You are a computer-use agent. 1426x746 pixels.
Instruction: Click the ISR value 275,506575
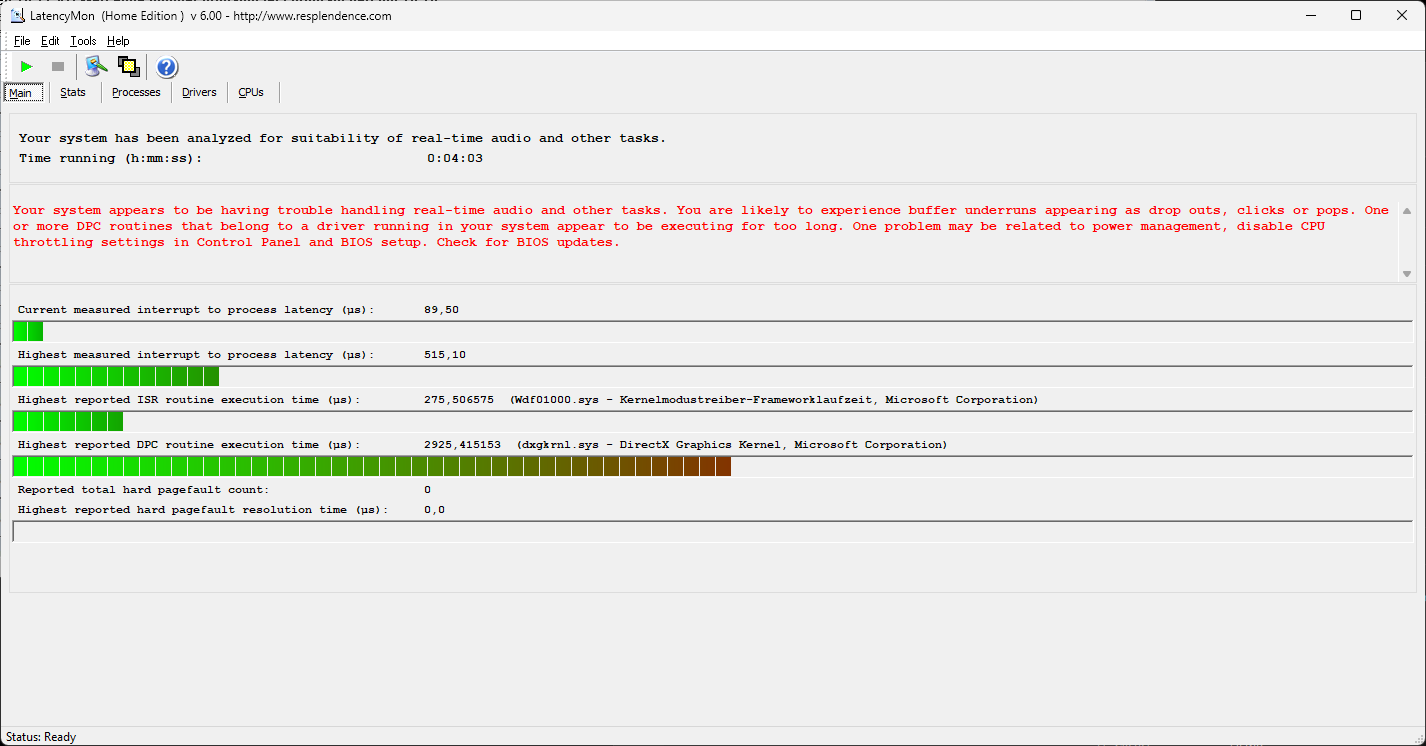pos(459,400)
